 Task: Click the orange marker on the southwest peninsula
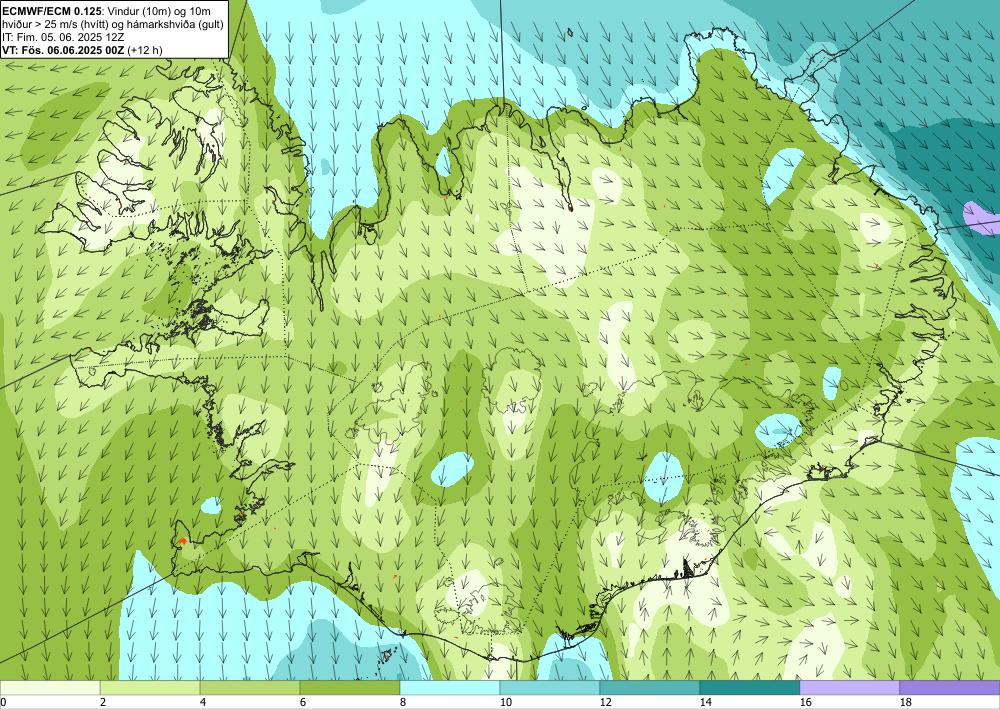[x=182, y=541]
